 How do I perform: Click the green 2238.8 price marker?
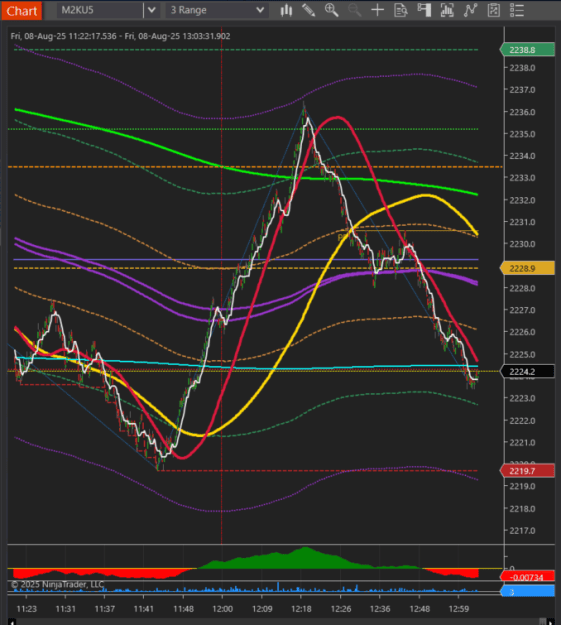click(x=527, y=50)
